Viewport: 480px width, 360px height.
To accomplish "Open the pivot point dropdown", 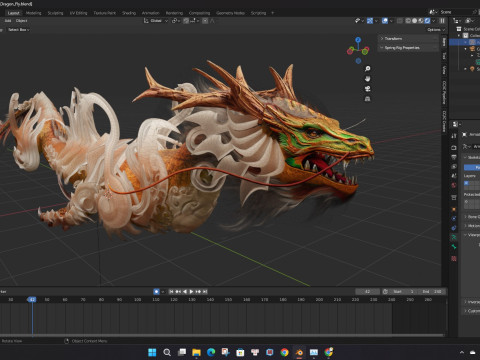I will (176, 21).
